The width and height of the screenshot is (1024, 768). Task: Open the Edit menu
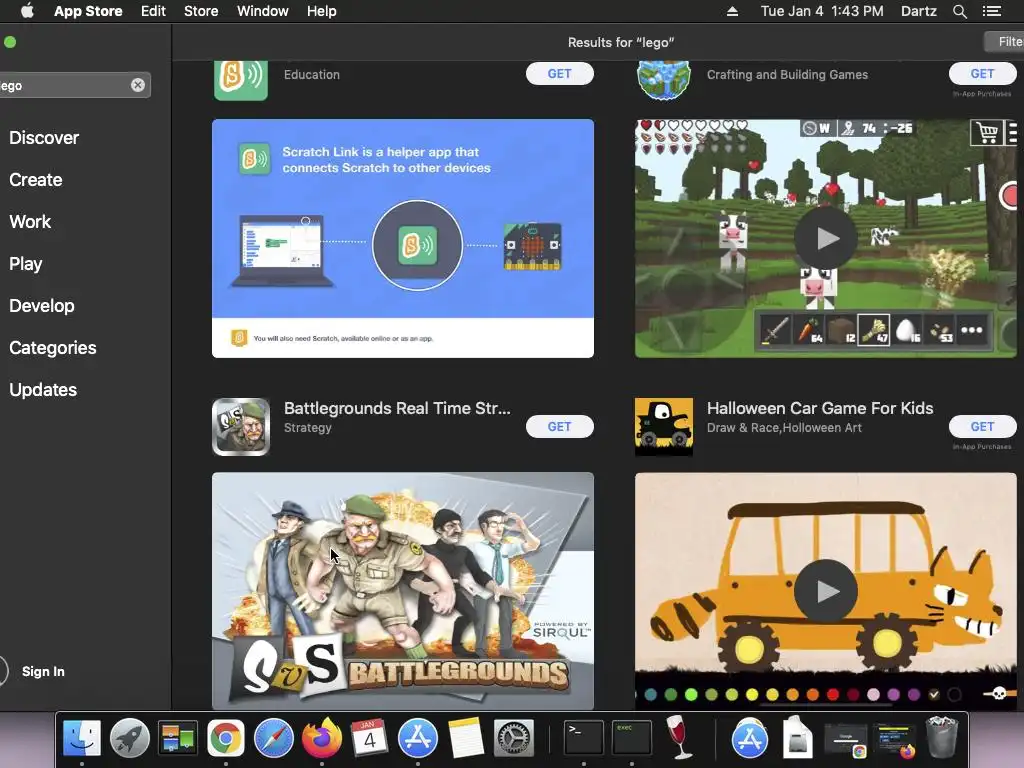pos(153,11)
